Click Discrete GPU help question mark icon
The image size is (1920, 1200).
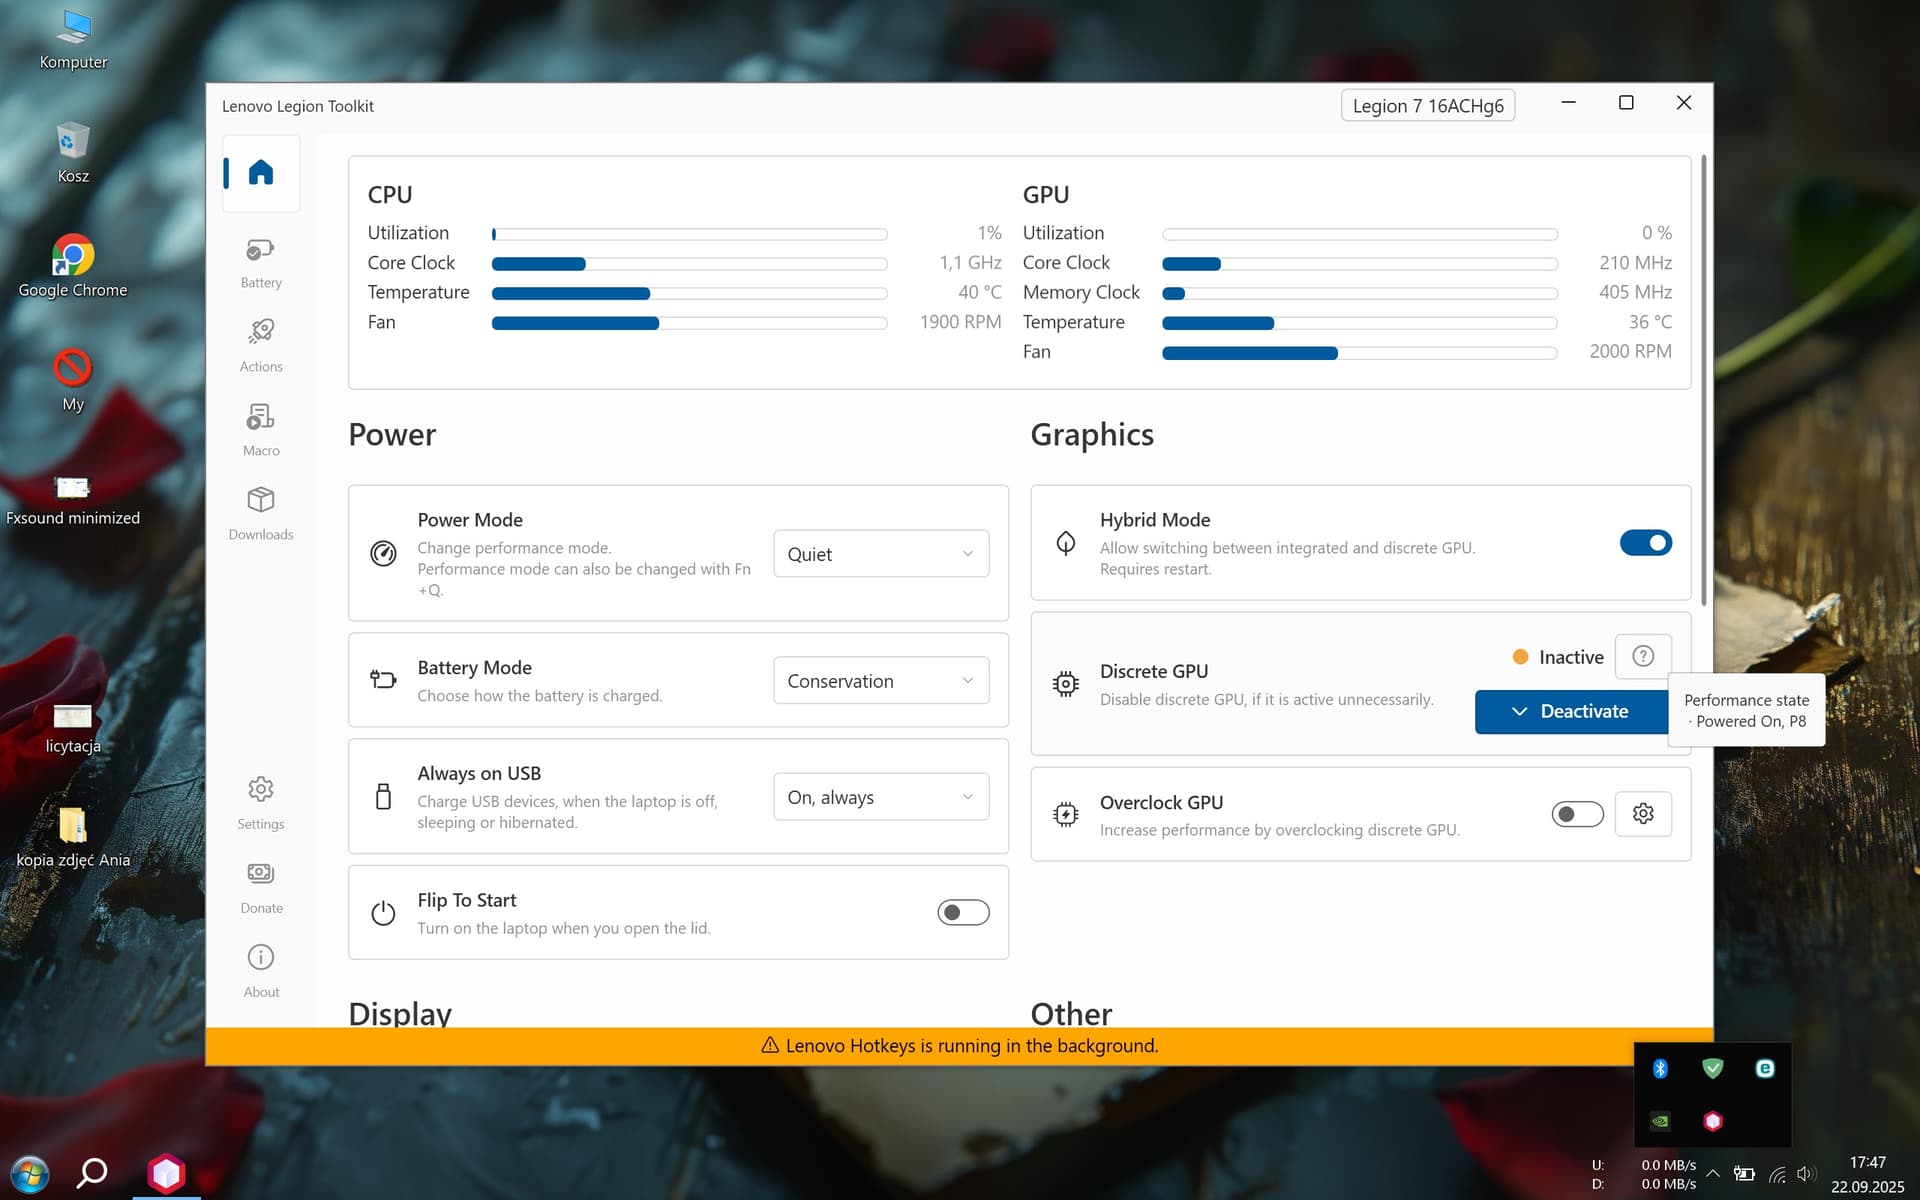[1642, 656]
